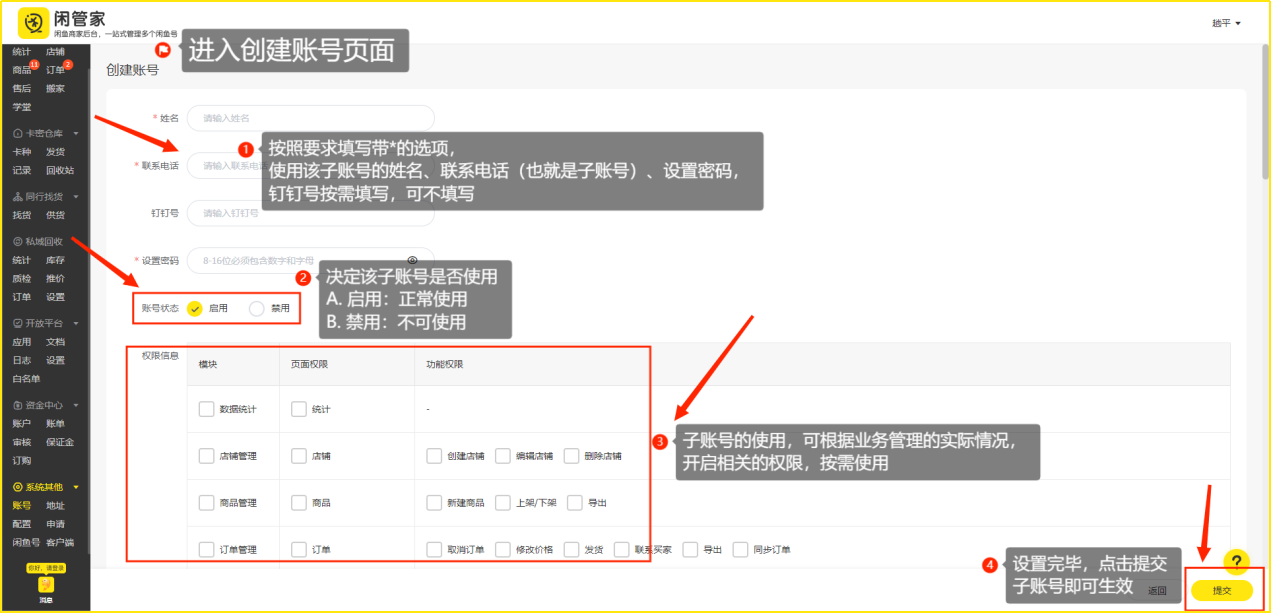Image resolution: width=1271 pixels, height=614 pixels.
Task: Select the 启用 account status radio
Action: point(195,309)
